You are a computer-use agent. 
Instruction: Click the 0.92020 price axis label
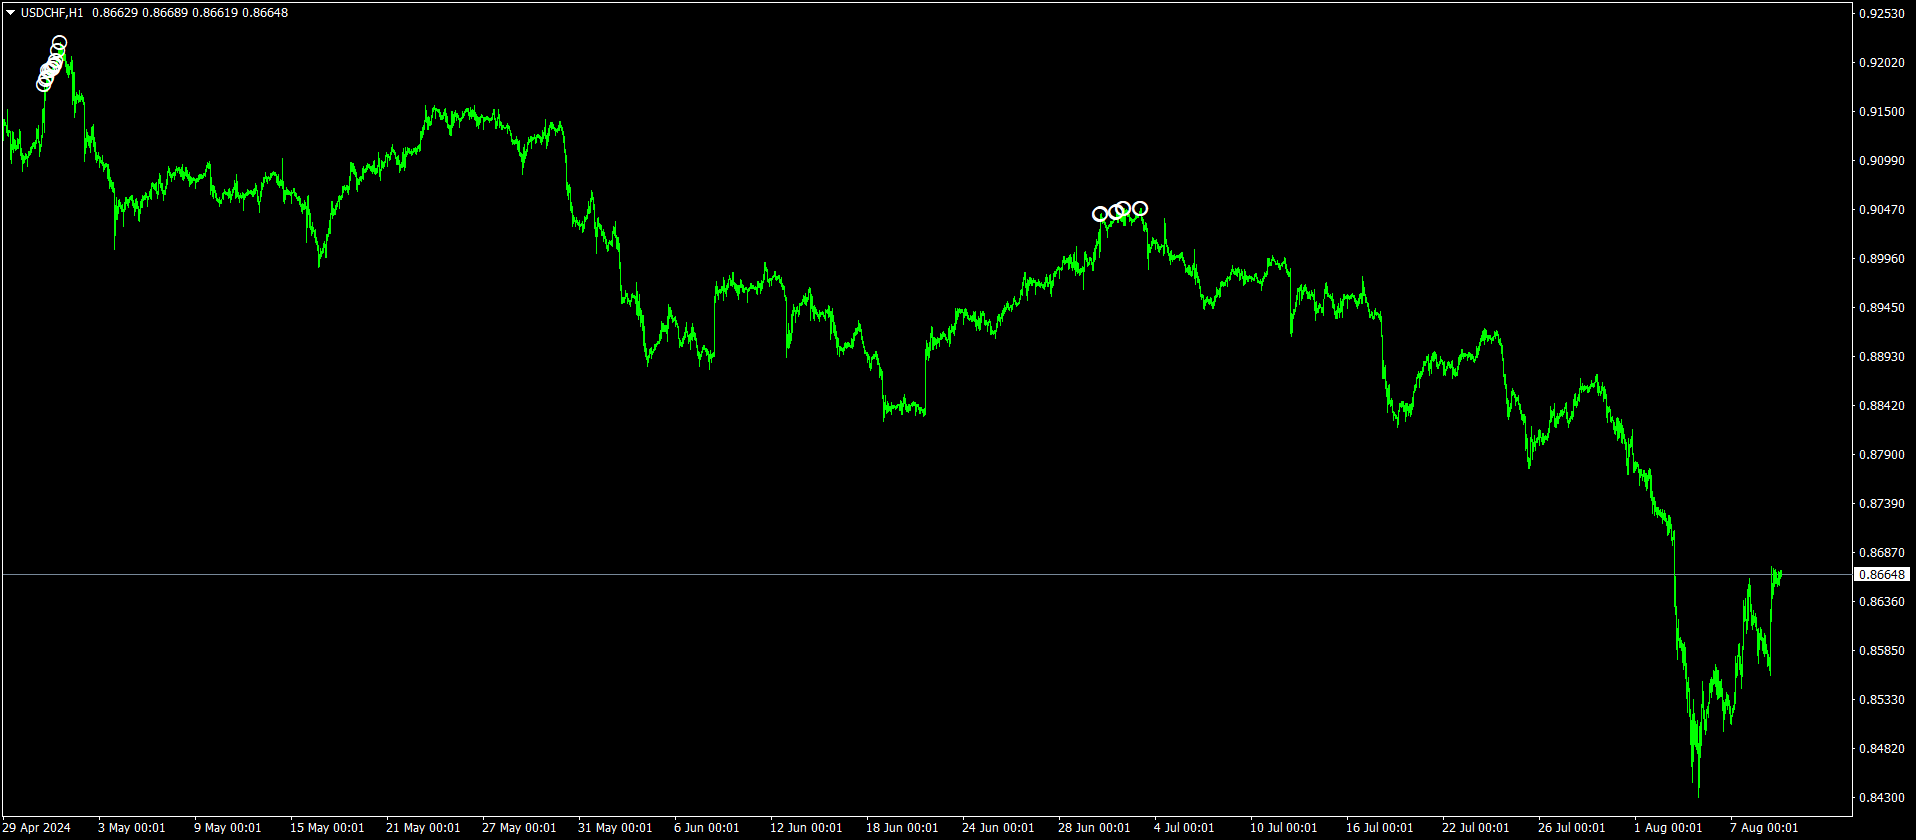(x=1881, y=63)
